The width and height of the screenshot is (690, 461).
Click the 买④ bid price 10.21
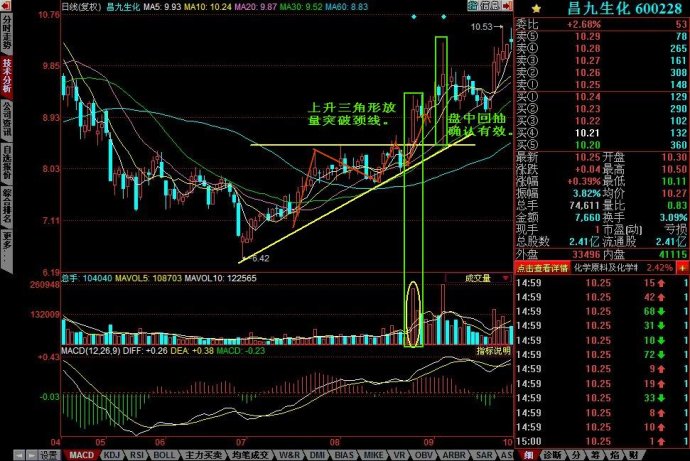tap(587, 133)
